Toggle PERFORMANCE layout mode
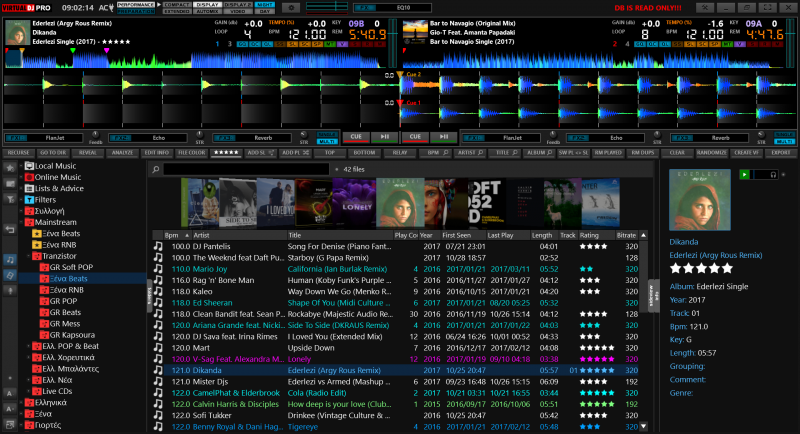 (x=136, y=5)
